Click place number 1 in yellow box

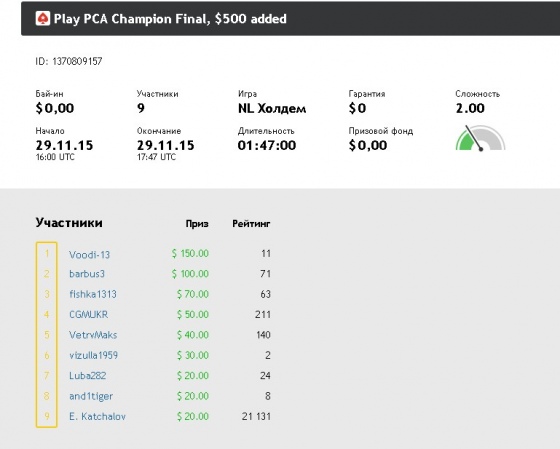tap(47, 254)
